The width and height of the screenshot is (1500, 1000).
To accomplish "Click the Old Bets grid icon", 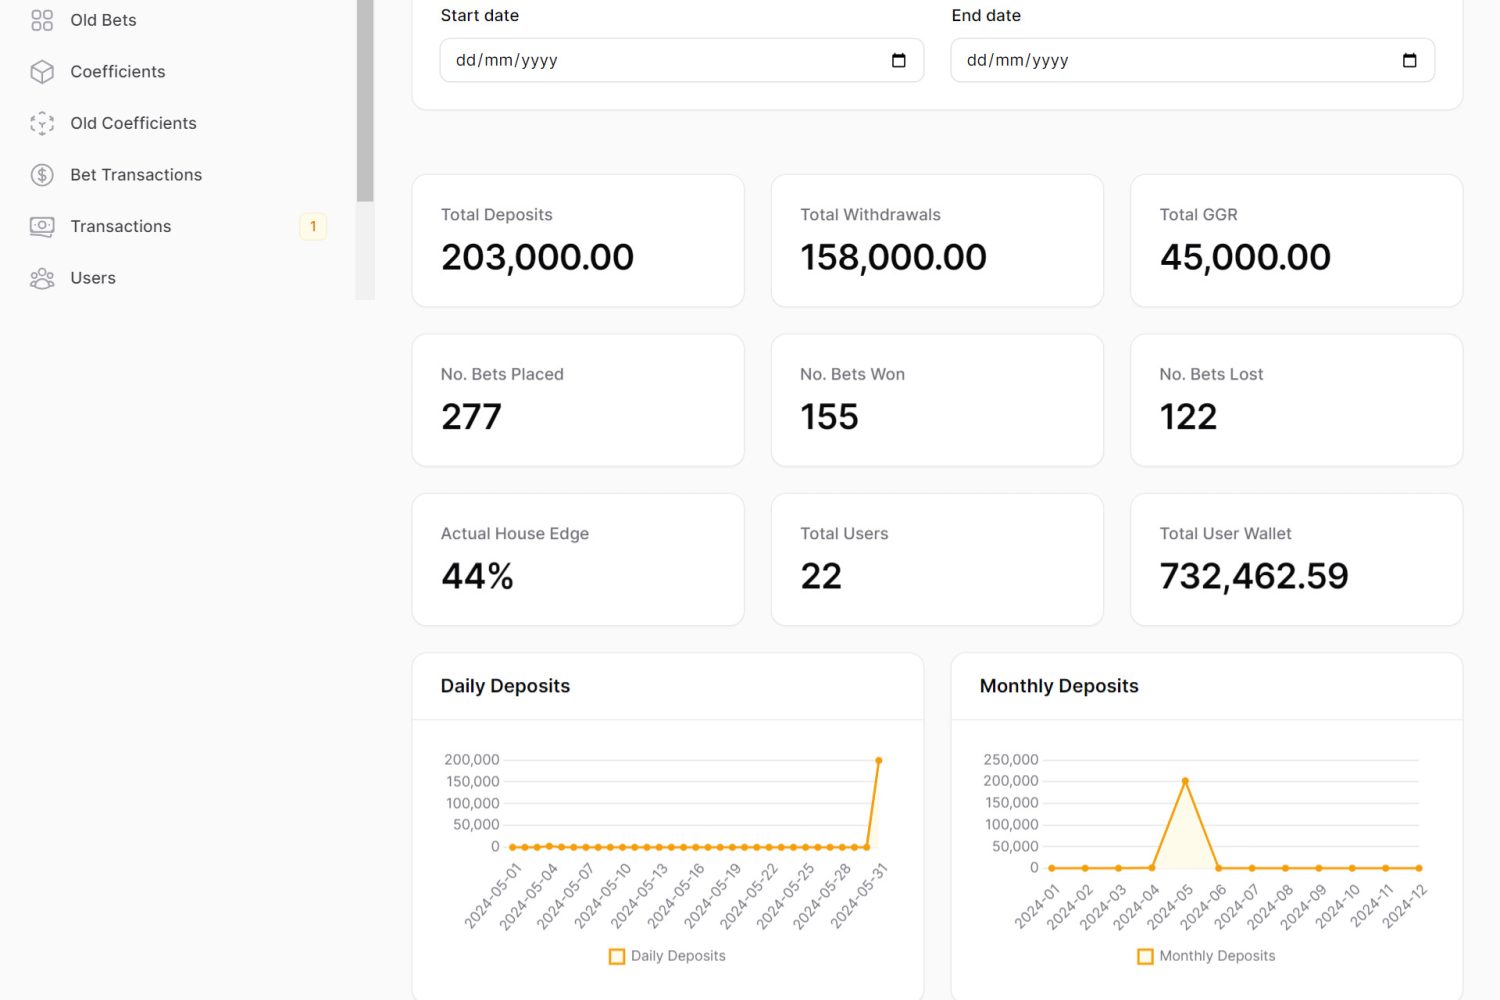I will tap(42, 20).
